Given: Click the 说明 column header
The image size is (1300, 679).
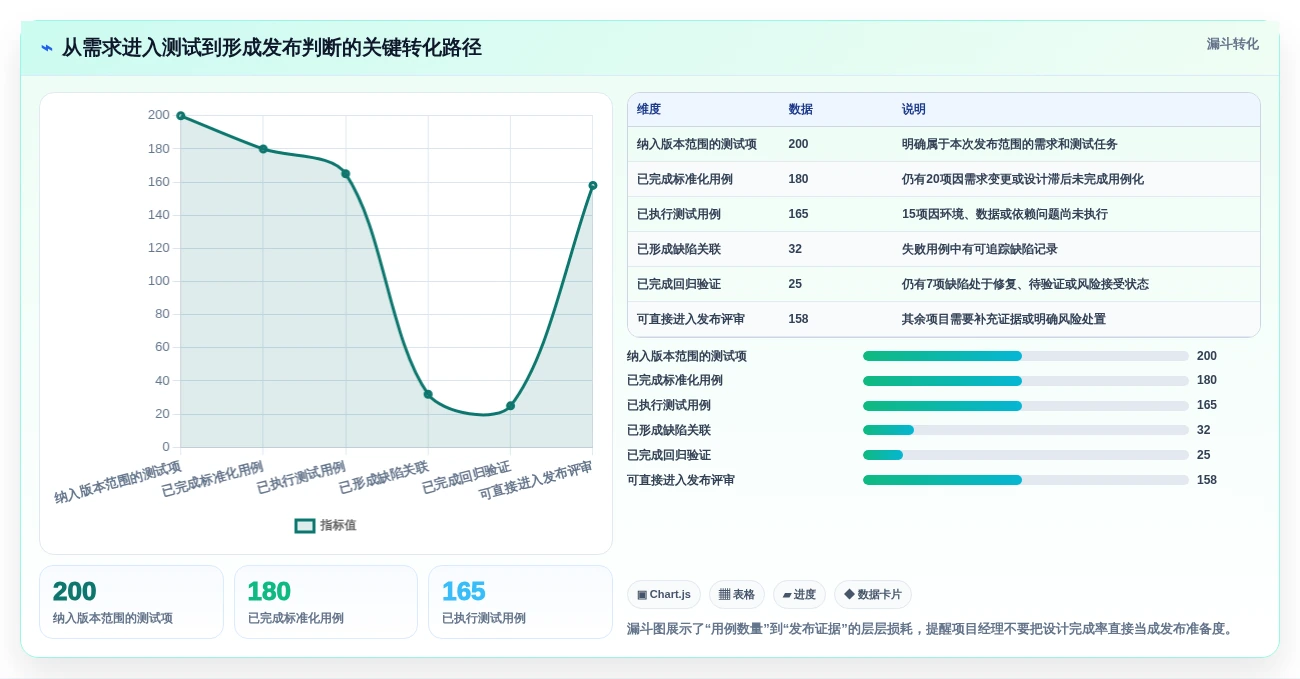Looking at the screenshot, I should (914, 109).
